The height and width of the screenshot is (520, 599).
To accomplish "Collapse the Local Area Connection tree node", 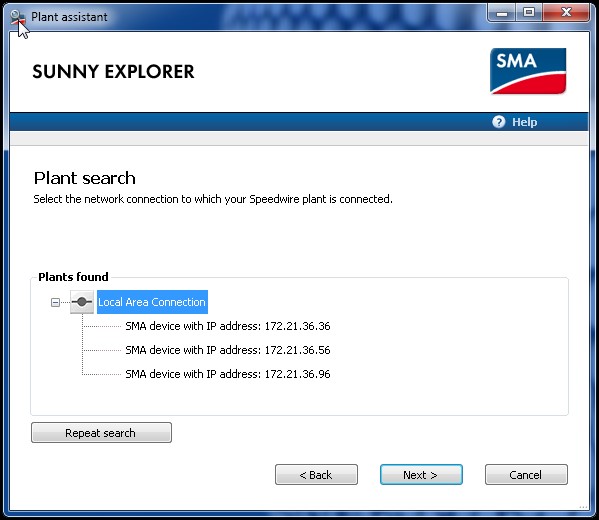I will pos(55,302).
